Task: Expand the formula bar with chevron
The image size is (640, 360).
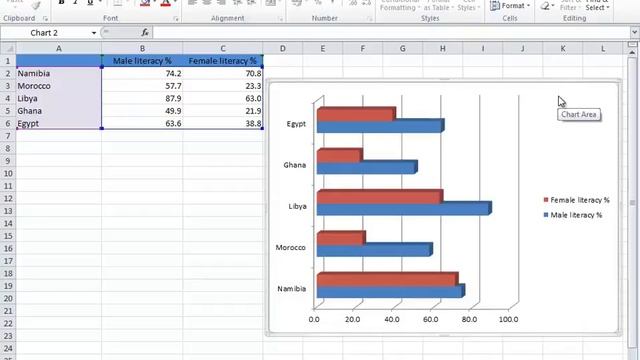Action: pos(634,32)
